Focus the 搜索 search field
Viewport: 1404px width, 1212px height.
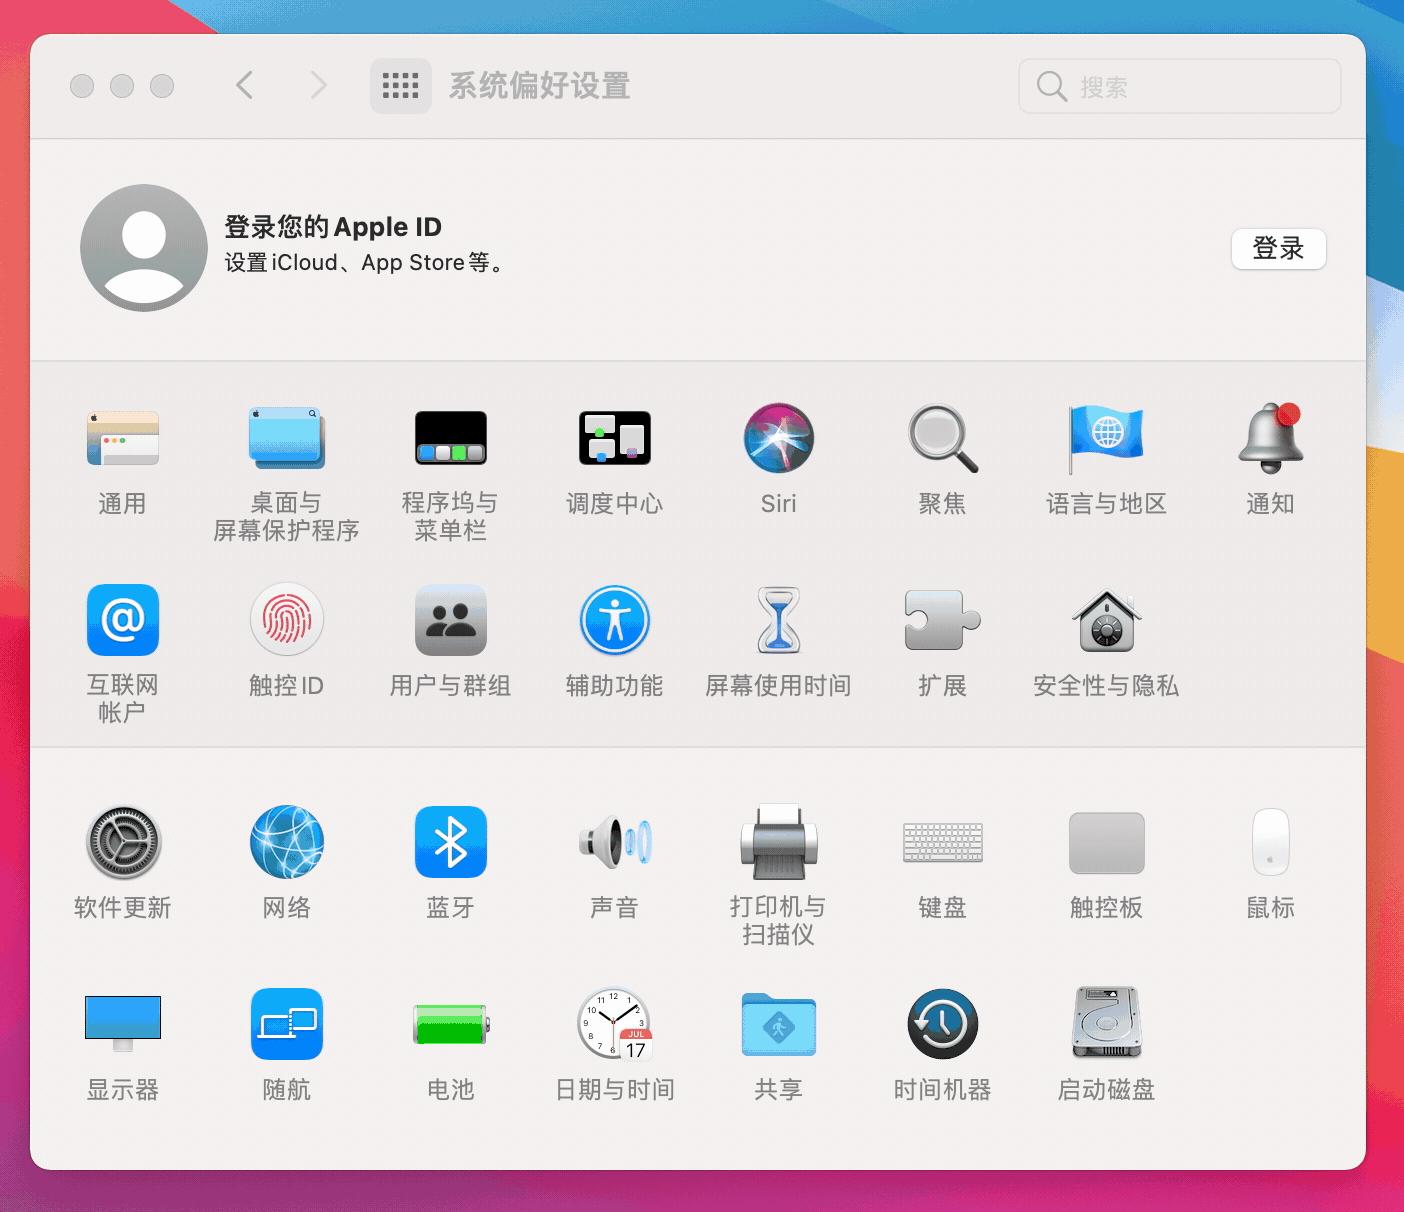1180,86
